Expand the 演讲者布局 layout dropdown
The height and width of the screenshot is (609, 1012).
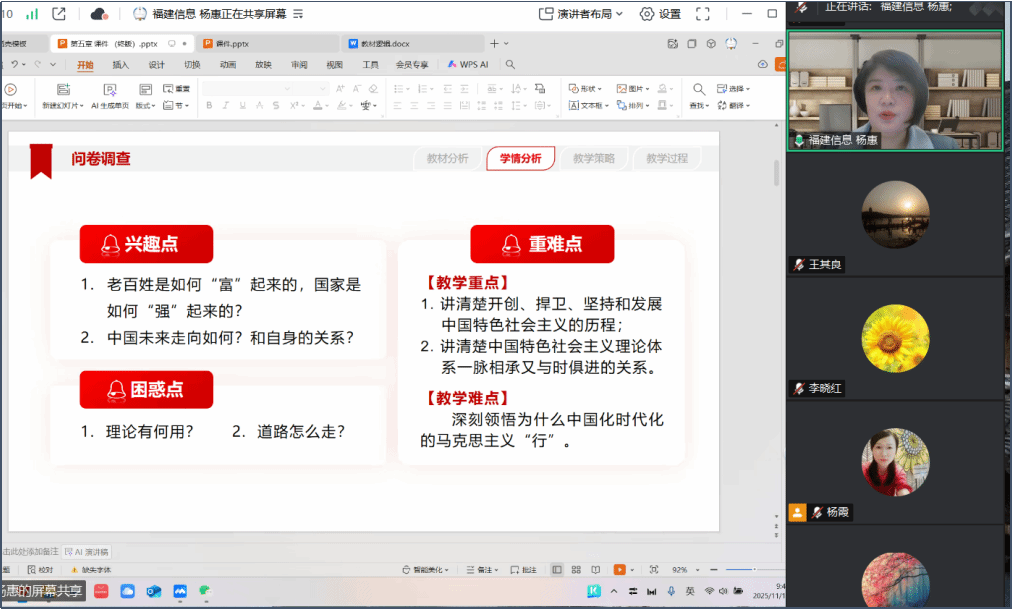tap(581, 14)
